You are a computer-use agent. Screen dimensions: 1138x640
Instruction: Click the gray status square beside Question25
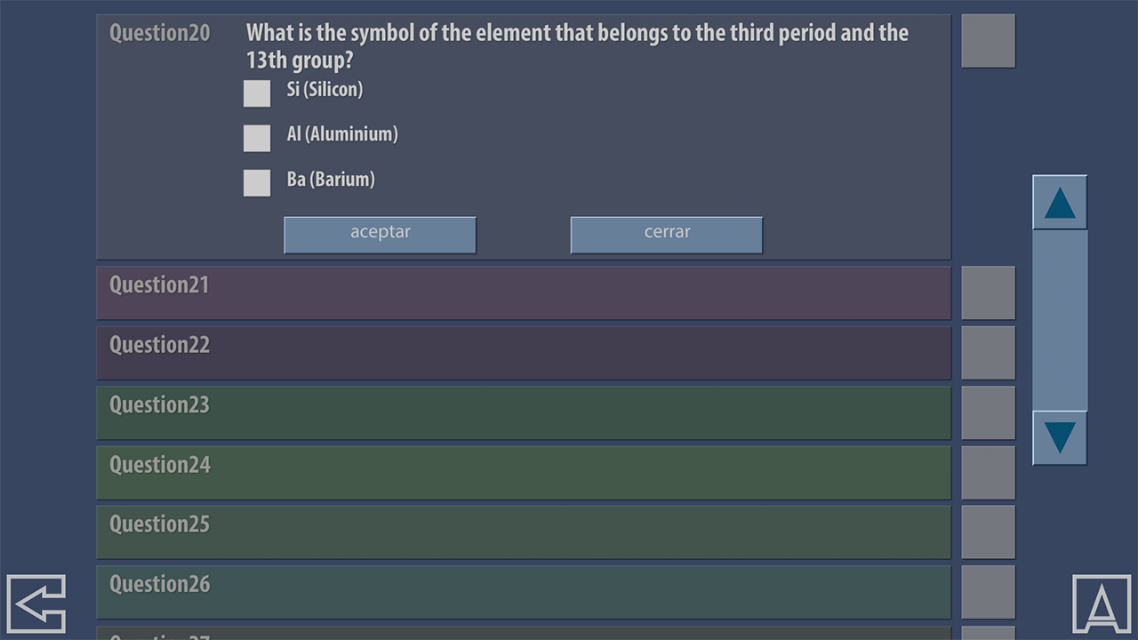(988, 532)
